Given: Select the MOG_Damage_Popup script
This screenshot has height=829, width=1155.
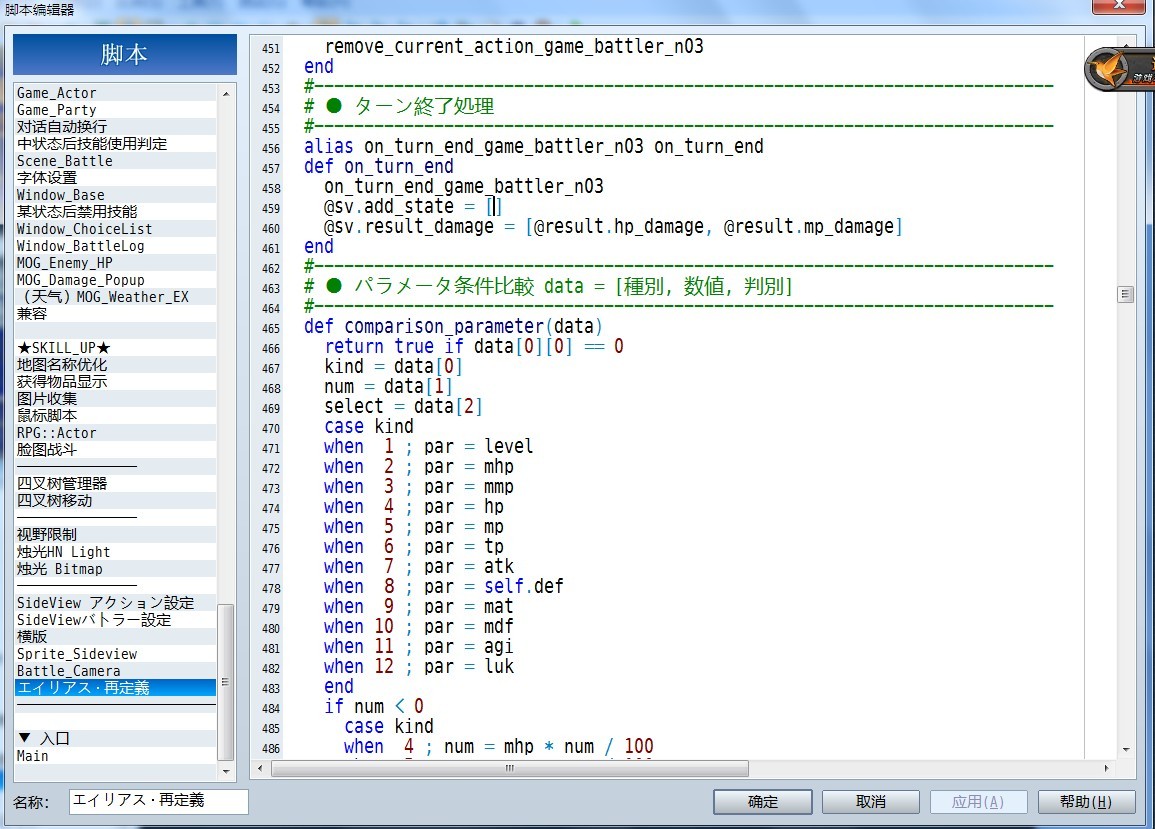Looking at the screenshot, I should pos(116,280).
